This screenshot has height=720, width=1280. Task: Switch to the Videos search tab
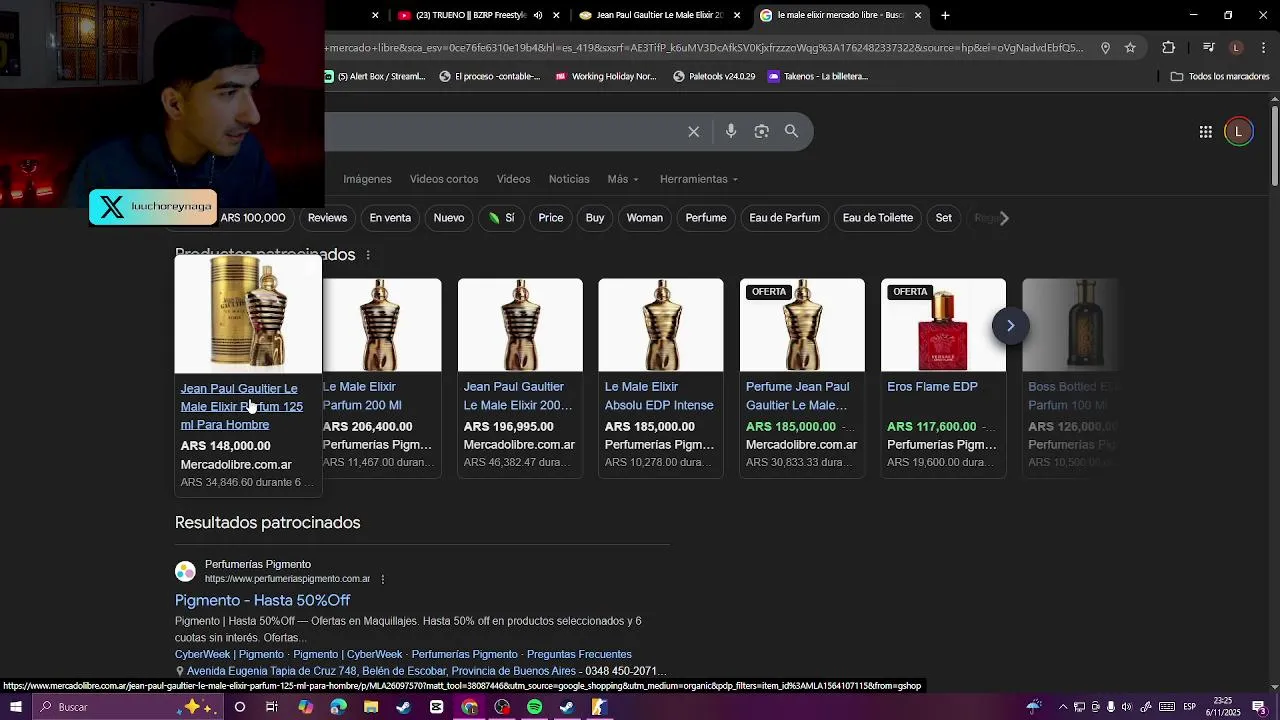coord(513,179)
